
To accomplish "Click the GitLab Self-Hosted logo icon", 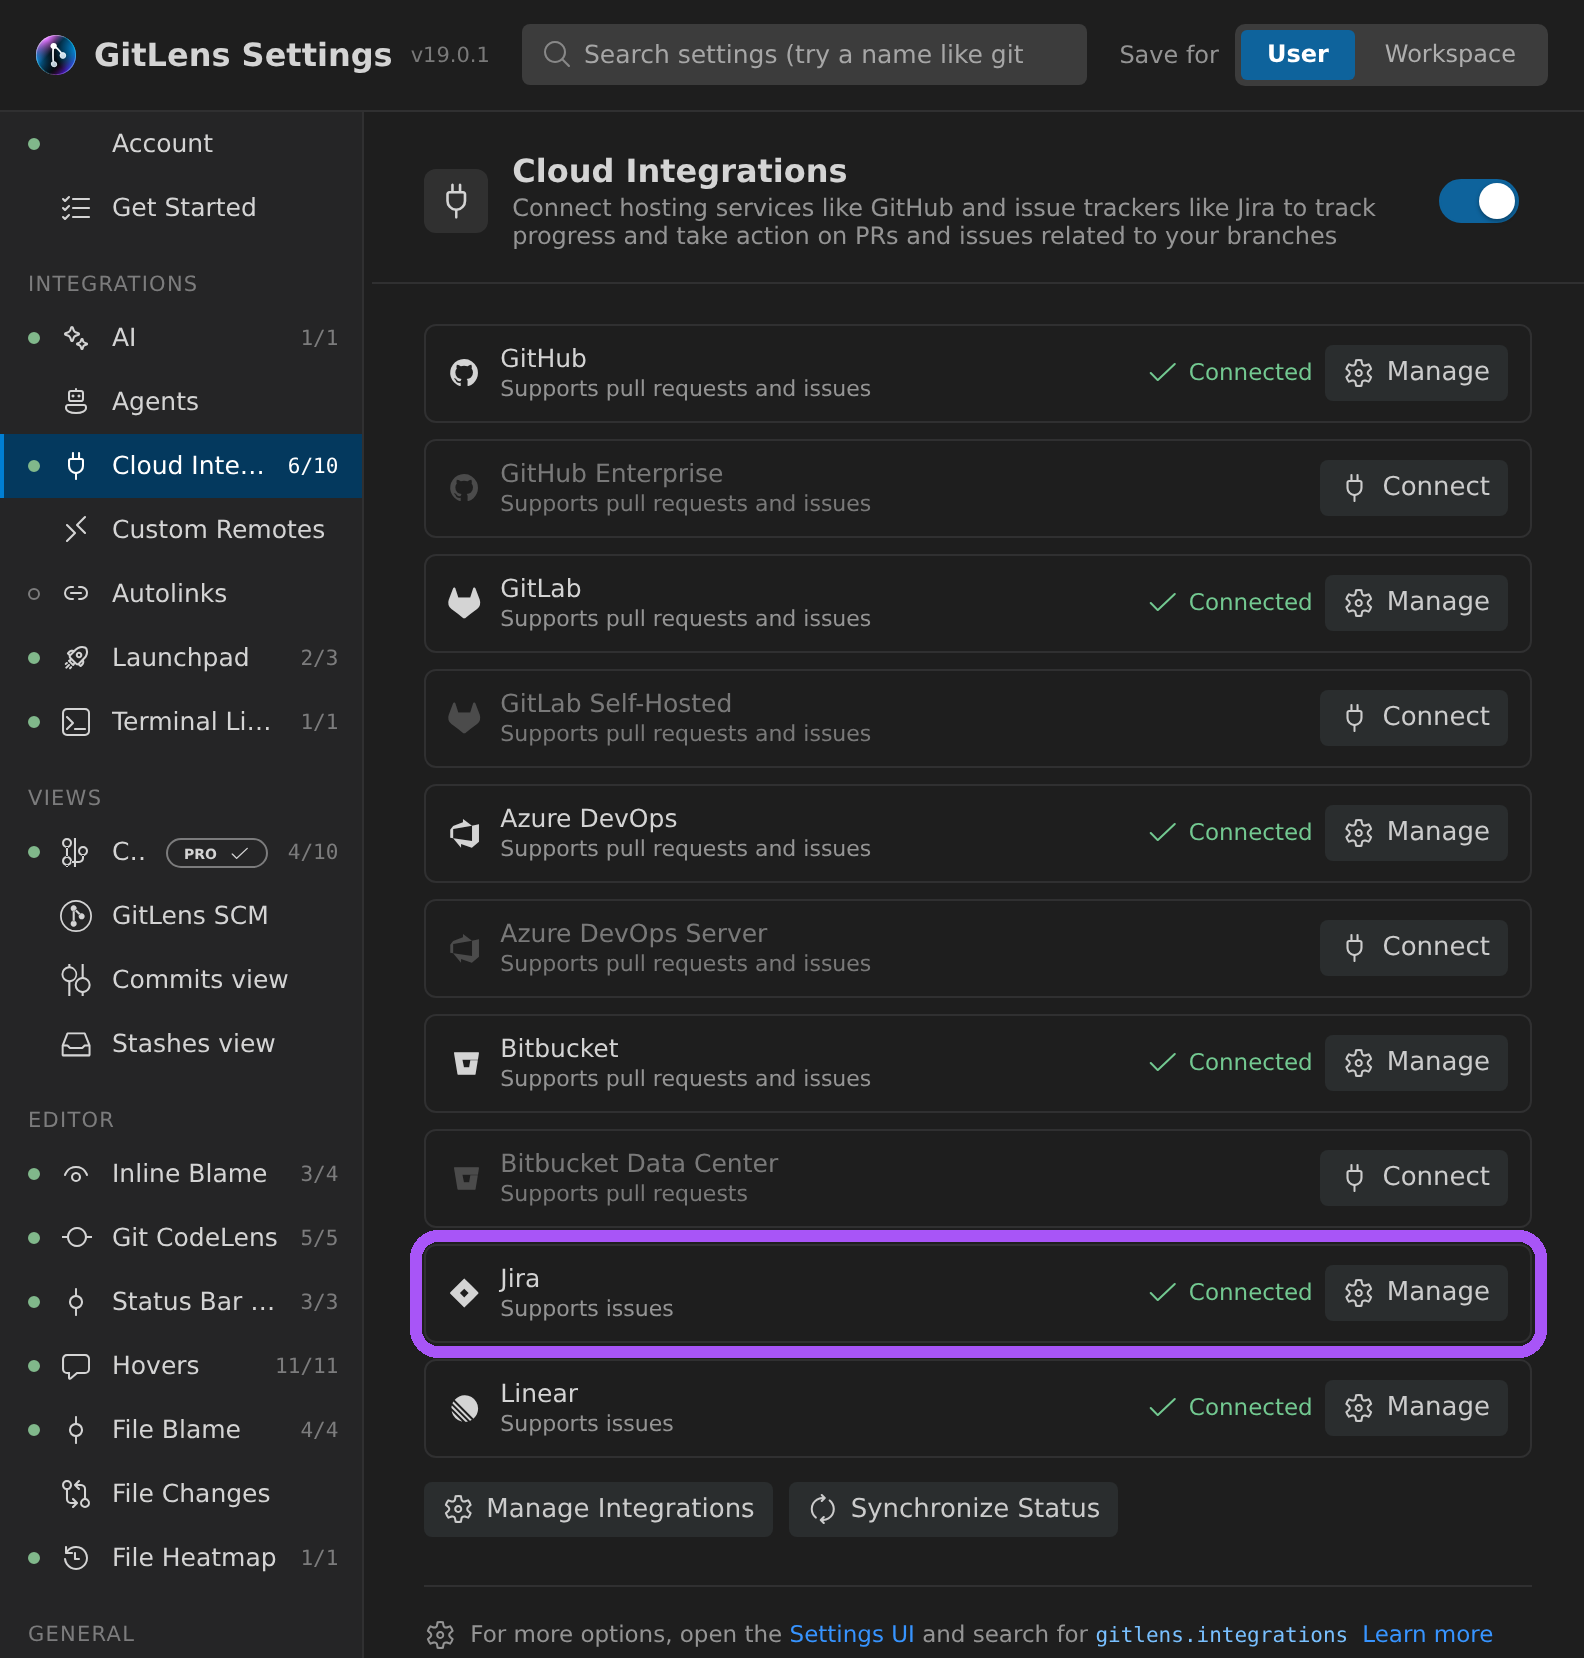I will 464,718.
